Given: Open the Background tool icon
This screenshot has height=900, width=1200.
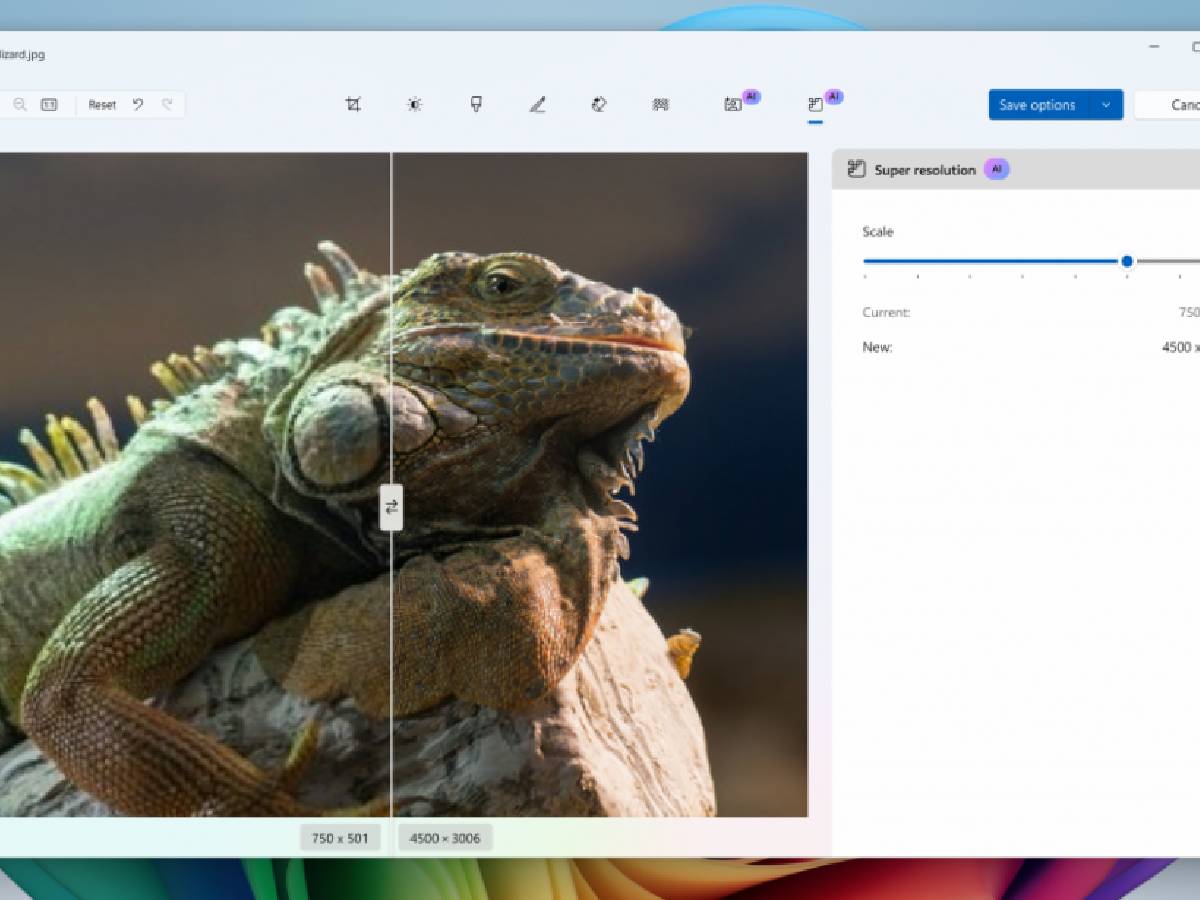Looking at the screenshot, I should tap(660, 104).
